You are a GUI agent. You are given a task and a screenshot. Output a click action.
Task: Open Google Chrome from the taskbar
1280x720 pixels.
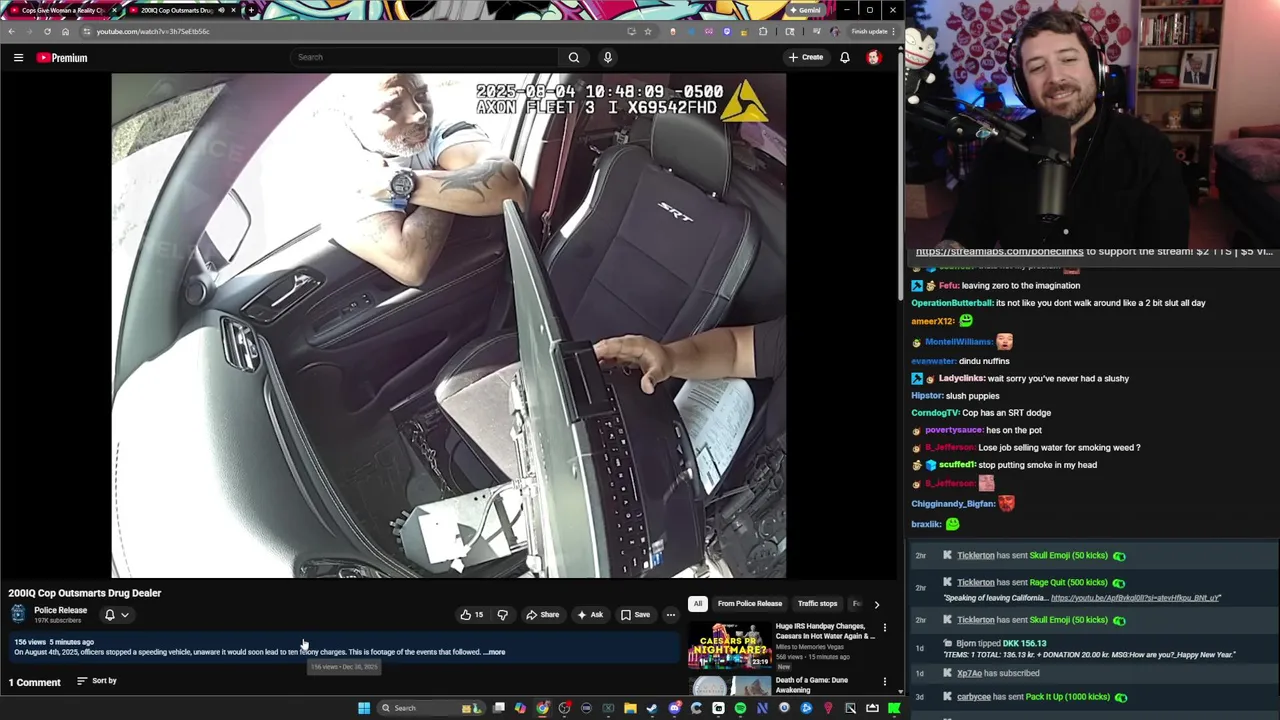[542, 708]
